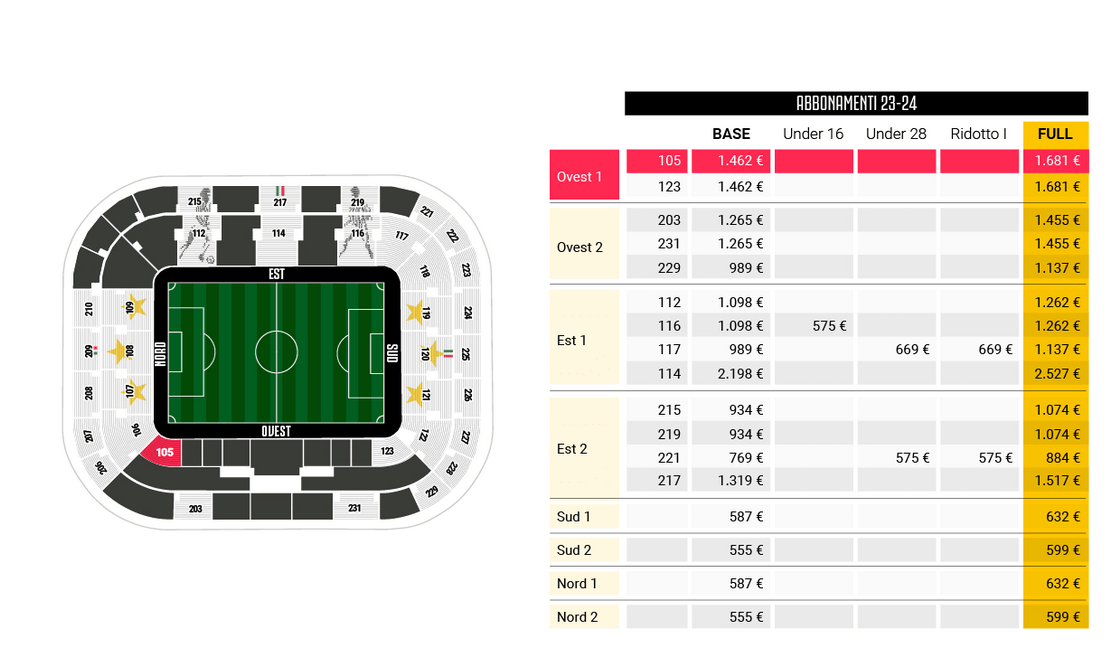This screenshot has height=651, width=1117.
Task: Click the Under 16 price 575 €
Action: [x=829, y=326]
